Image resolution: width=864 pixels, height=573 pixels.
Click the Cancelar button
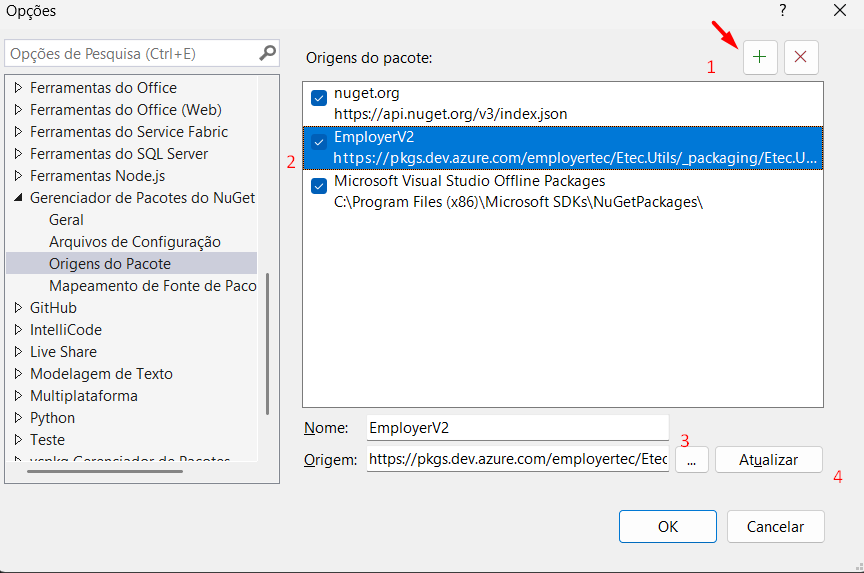(775, 527)
